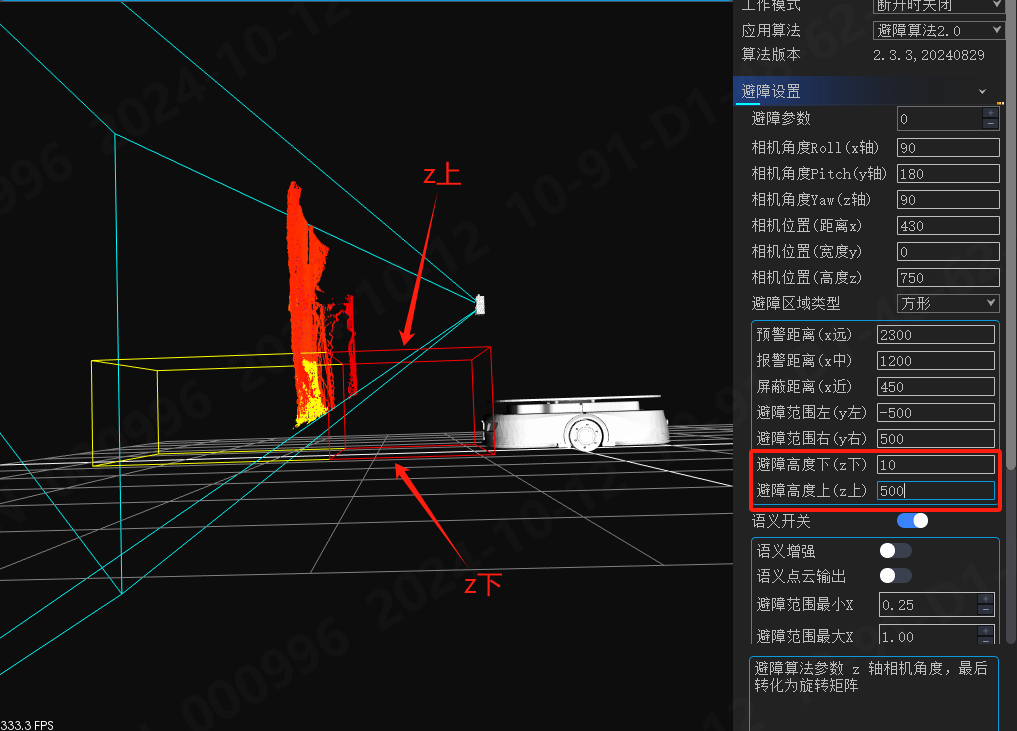
Task: Increase 避障范围最大X with the plus stepper
Action: pyautogui.click(x=985, y=630)
